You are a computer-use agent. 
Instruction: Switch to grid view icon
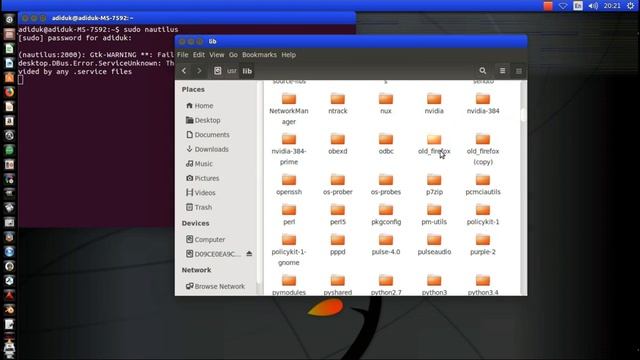click(518, 71)
